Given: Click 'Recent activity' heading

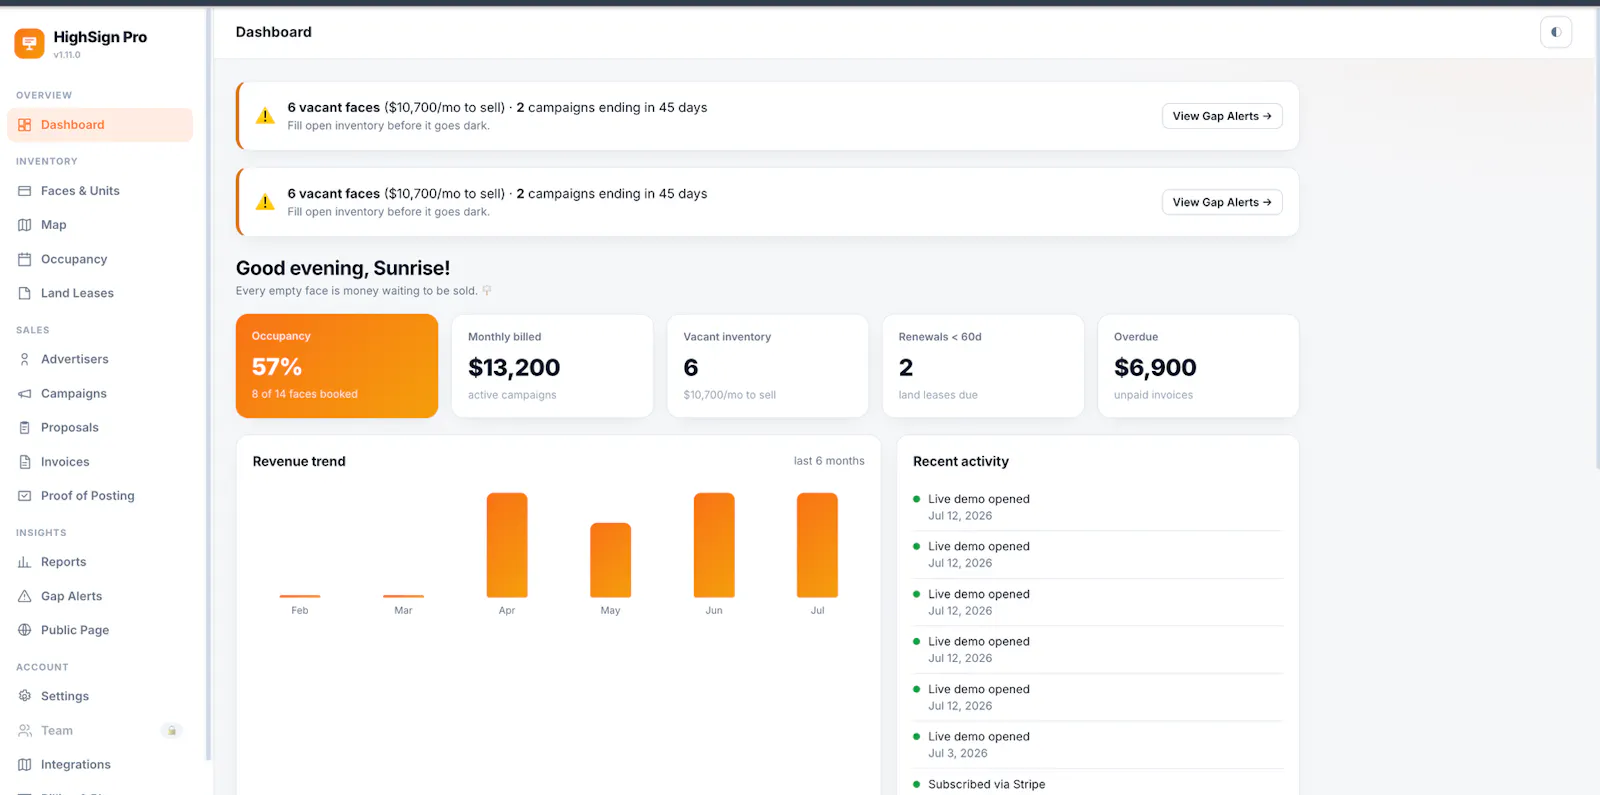Looking at the screenshot, I should point(961,461).
